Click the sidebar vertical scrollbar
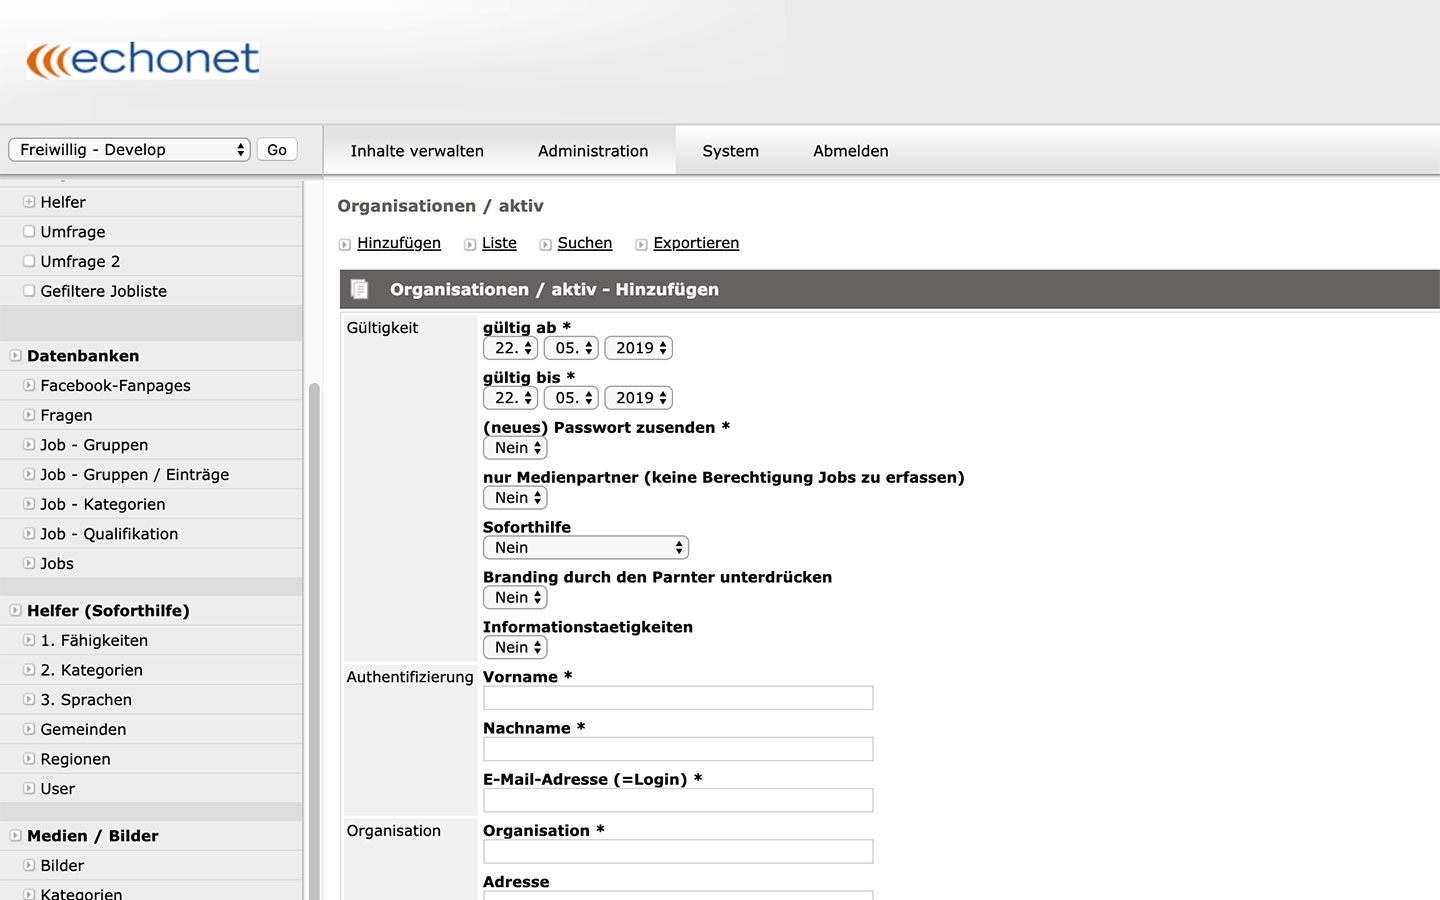 [314, 640]
